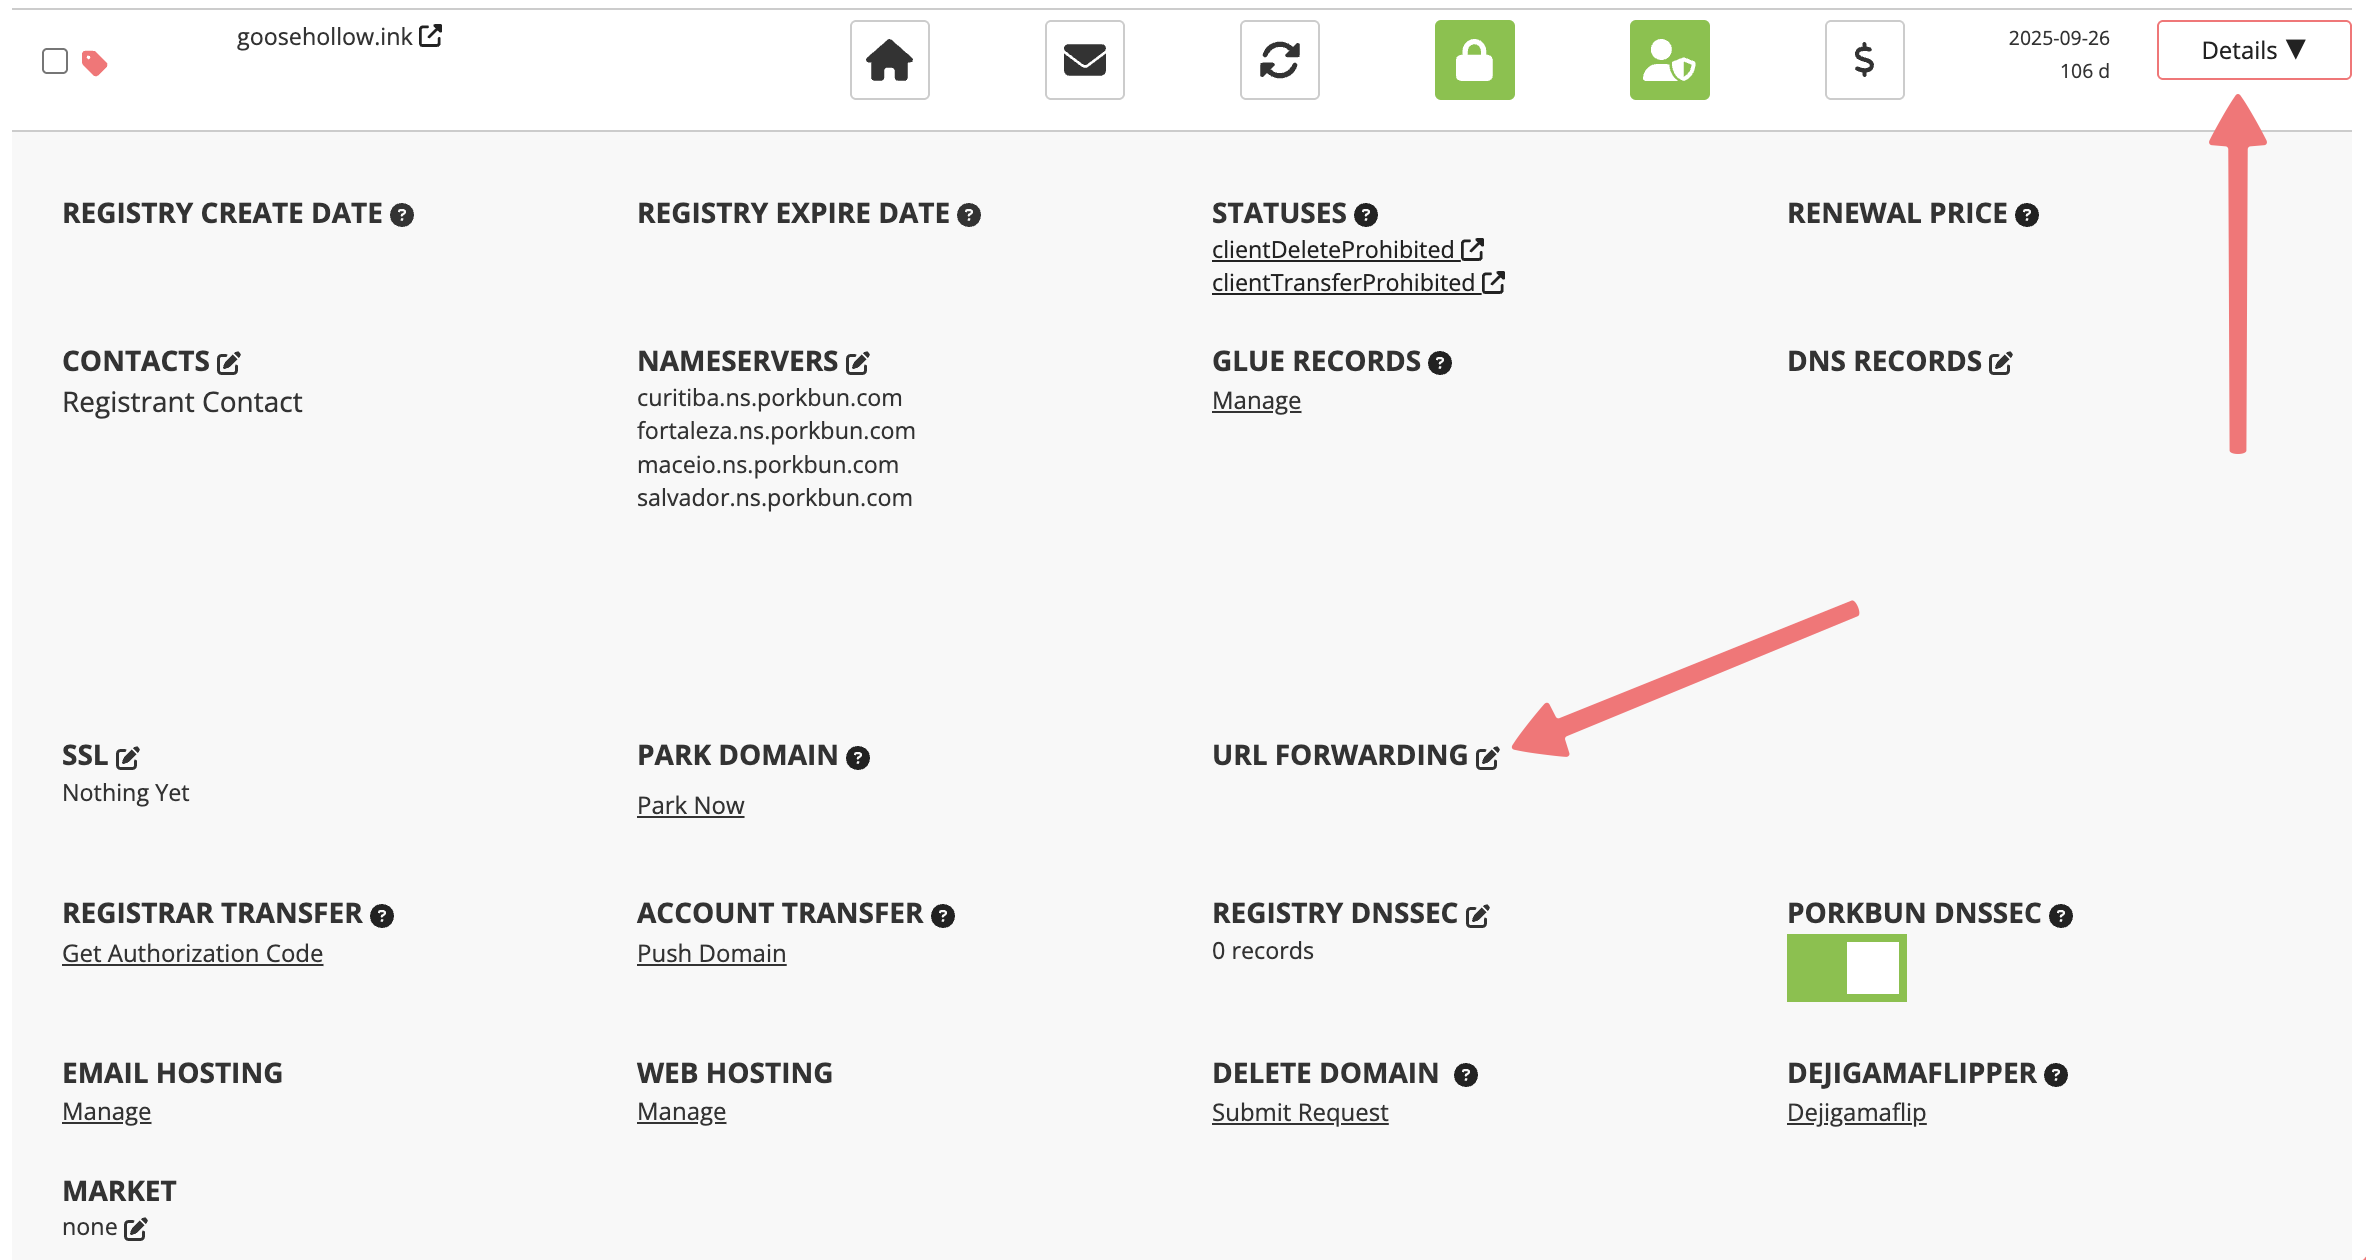Open the clientDeleteProhibited status link
This screenshot has width=2366, height=1260.
pyautogui.click(x=1347, y=249)
